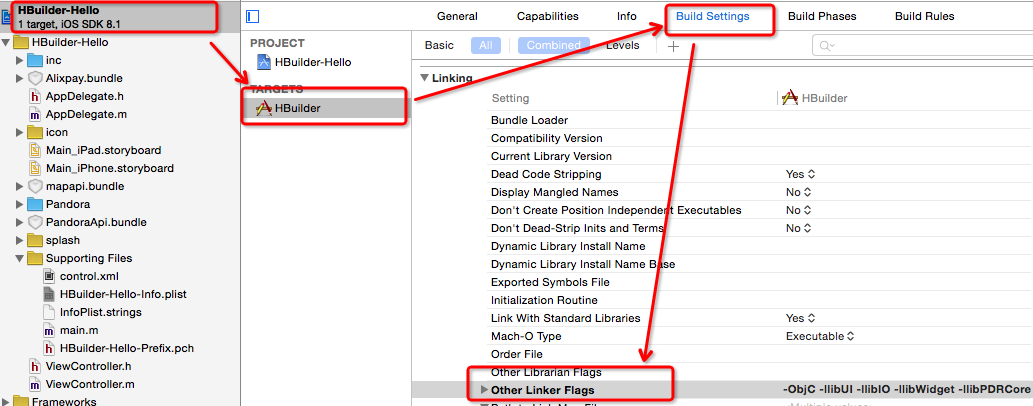Click the HBuilder-Hello project blueprint icon
Screen dimensions: 1033x406
pyautogui.click(x=264, y=63)
